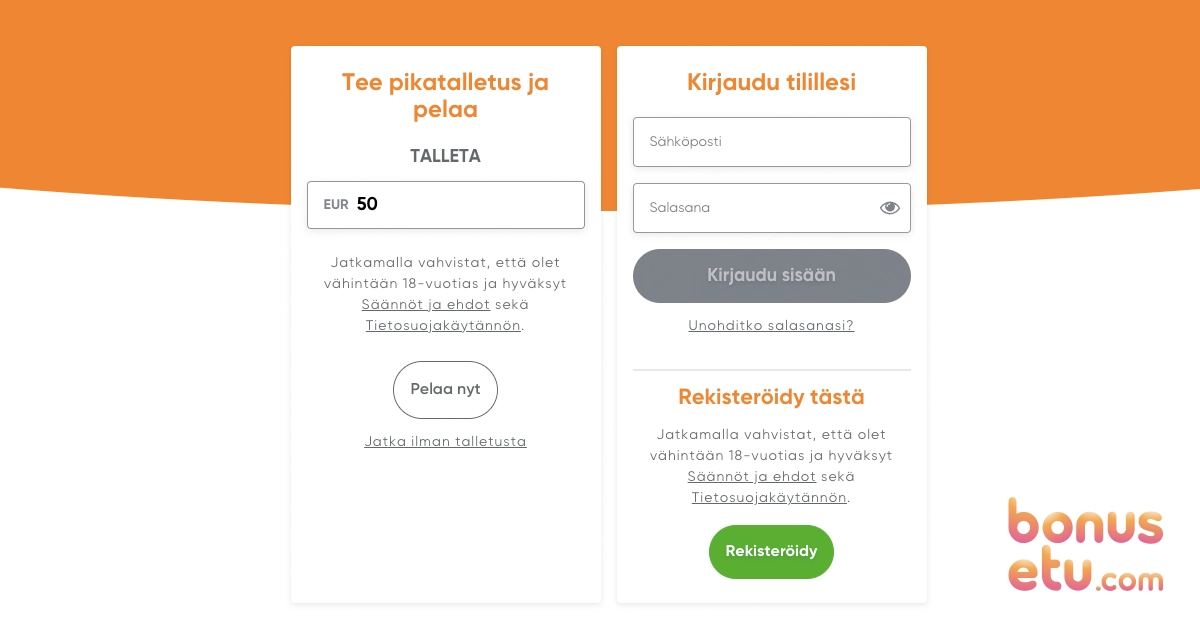
Task: Click the grey Kirjaudu sisään button
Action: (772, 276)
